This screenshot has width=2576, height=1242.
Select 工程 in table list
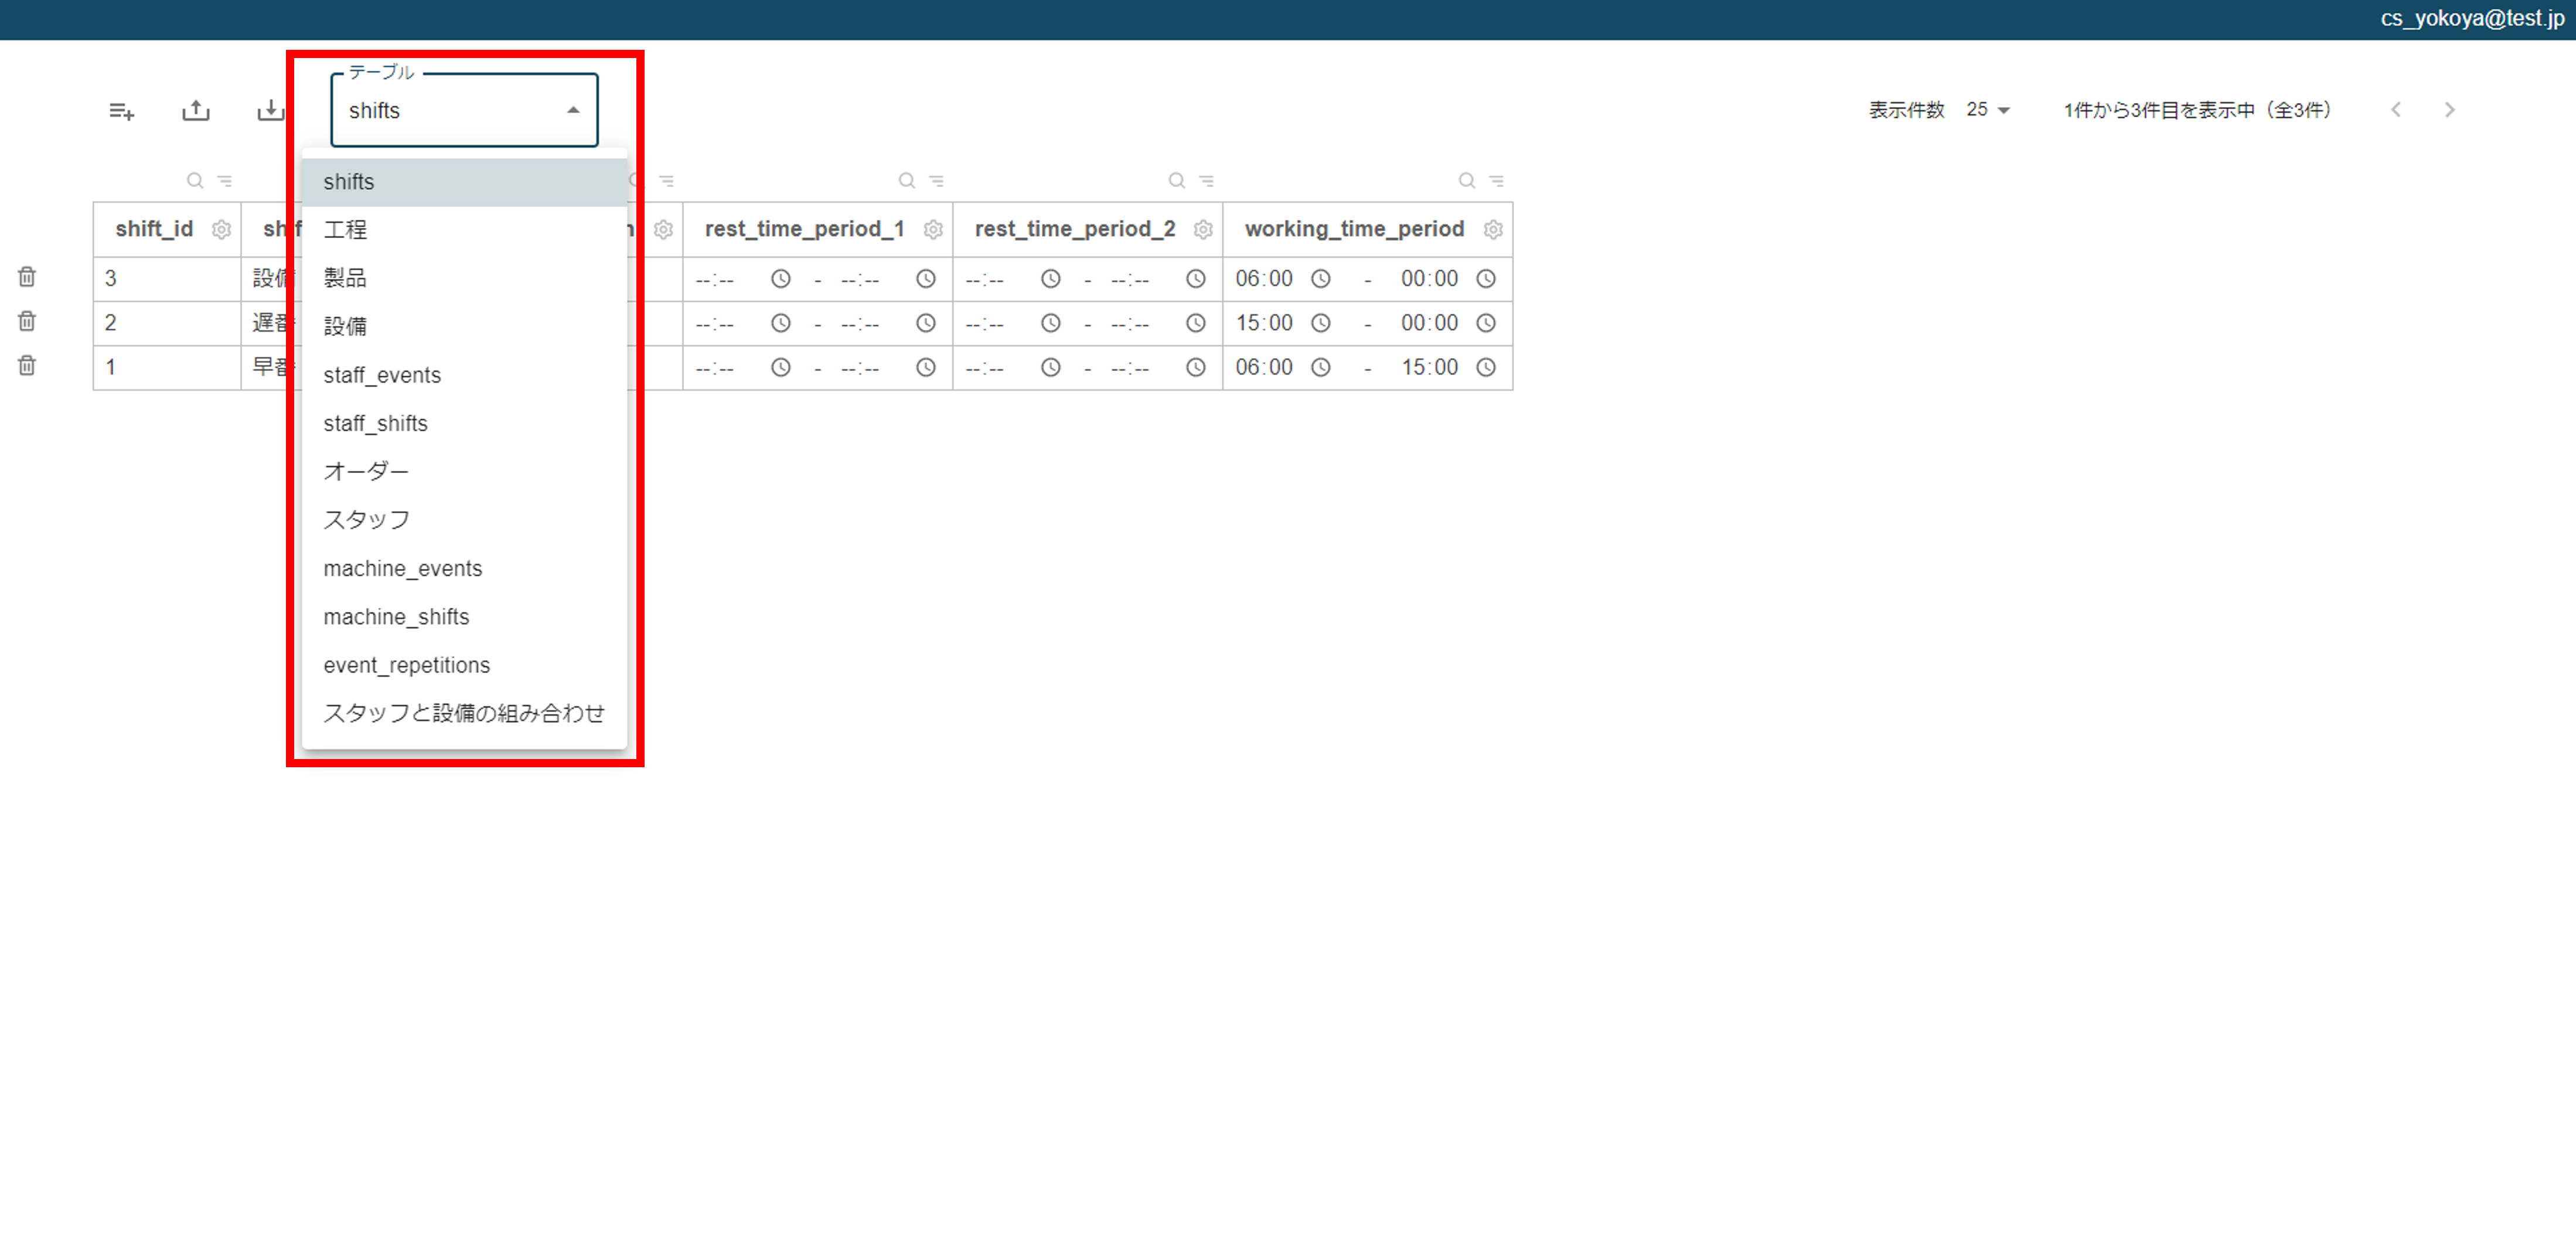[464, 230]
